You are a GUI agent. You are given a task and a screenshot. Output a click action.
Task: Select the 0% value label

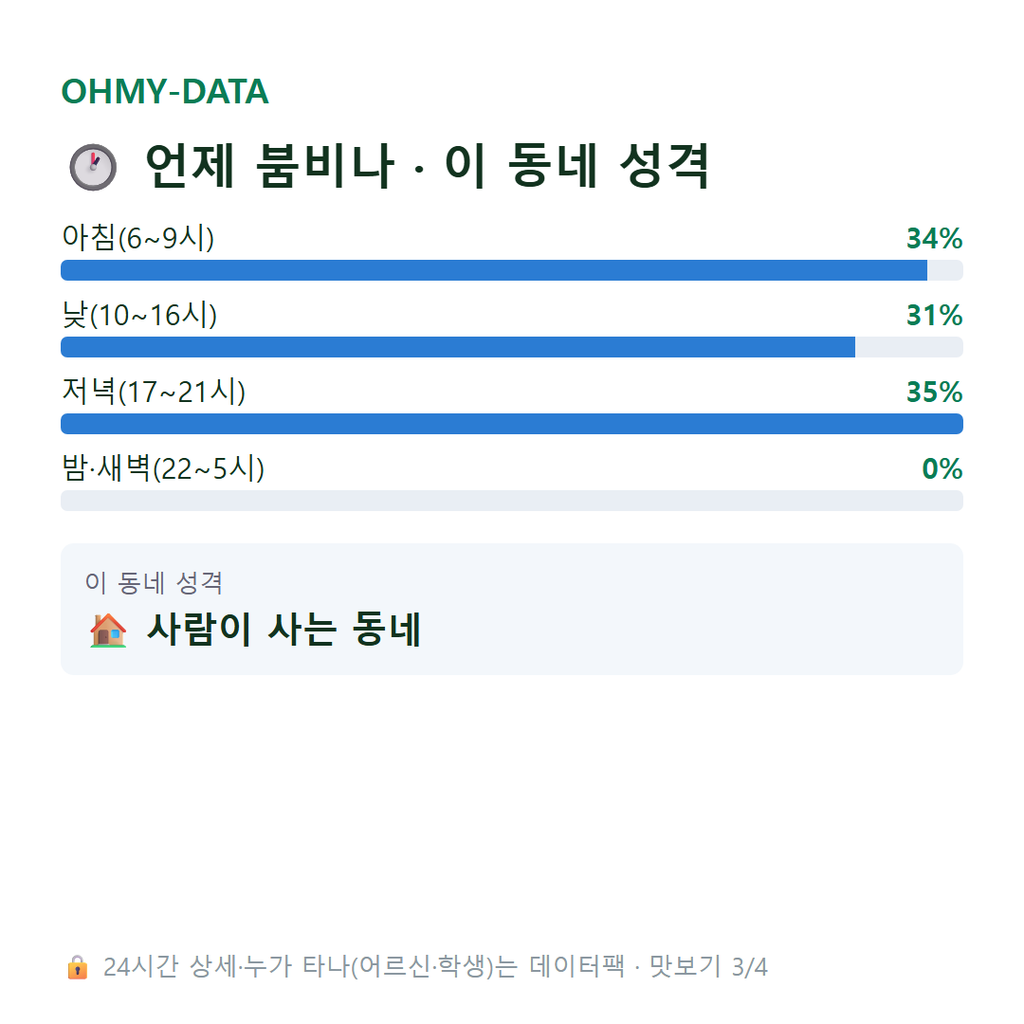[942, 469]
